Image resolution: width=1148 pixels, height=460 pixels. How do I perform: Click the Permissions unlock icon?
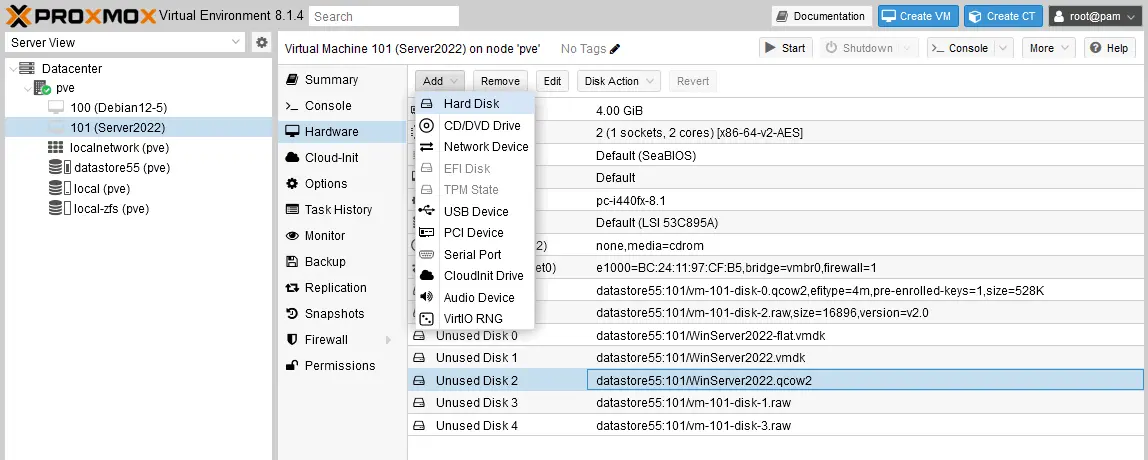point(292,366)
